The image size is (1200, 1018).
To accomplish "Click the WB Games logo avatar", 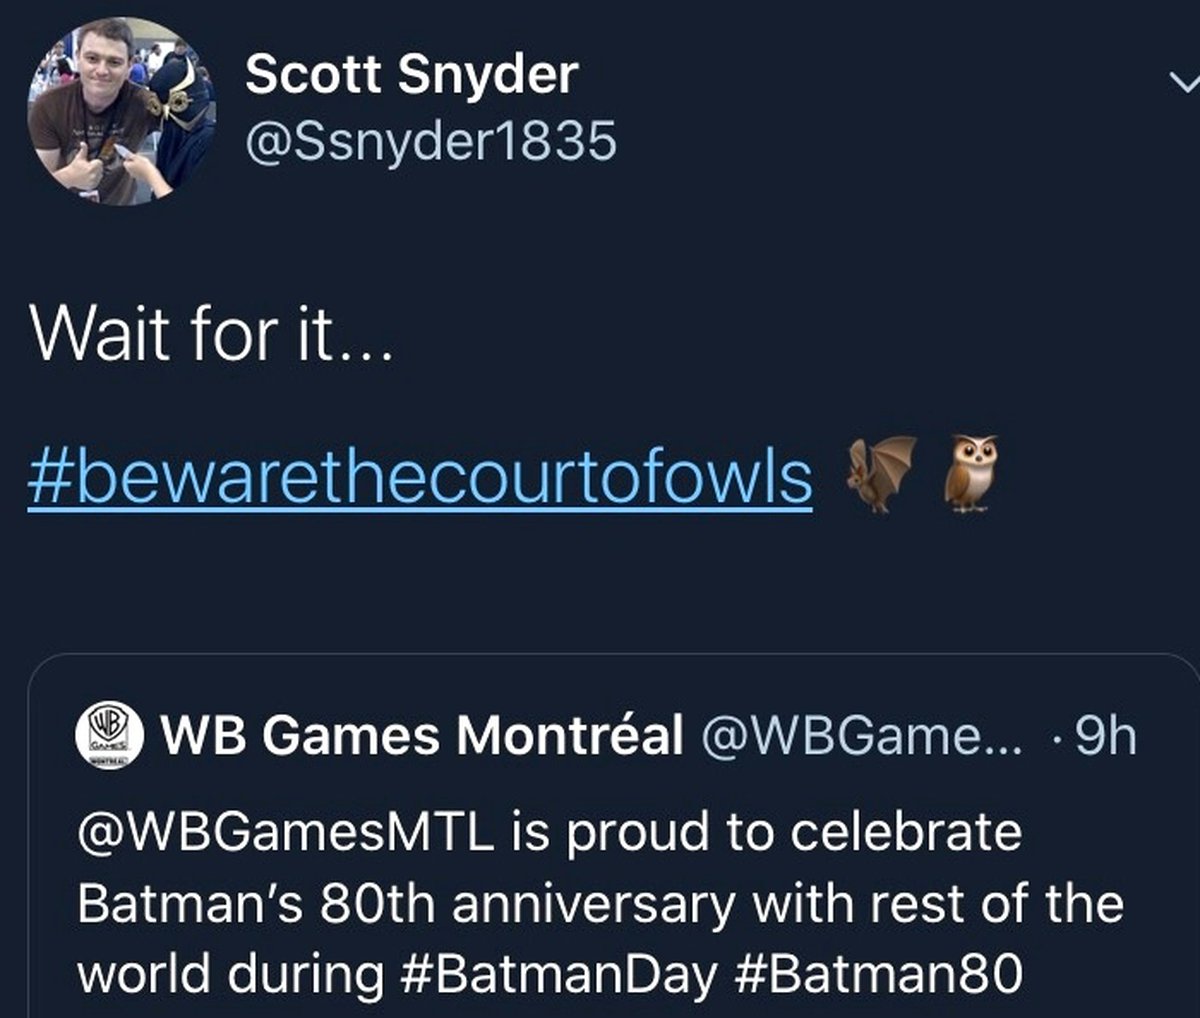I will pyautogui.click(x=110, y=736).
